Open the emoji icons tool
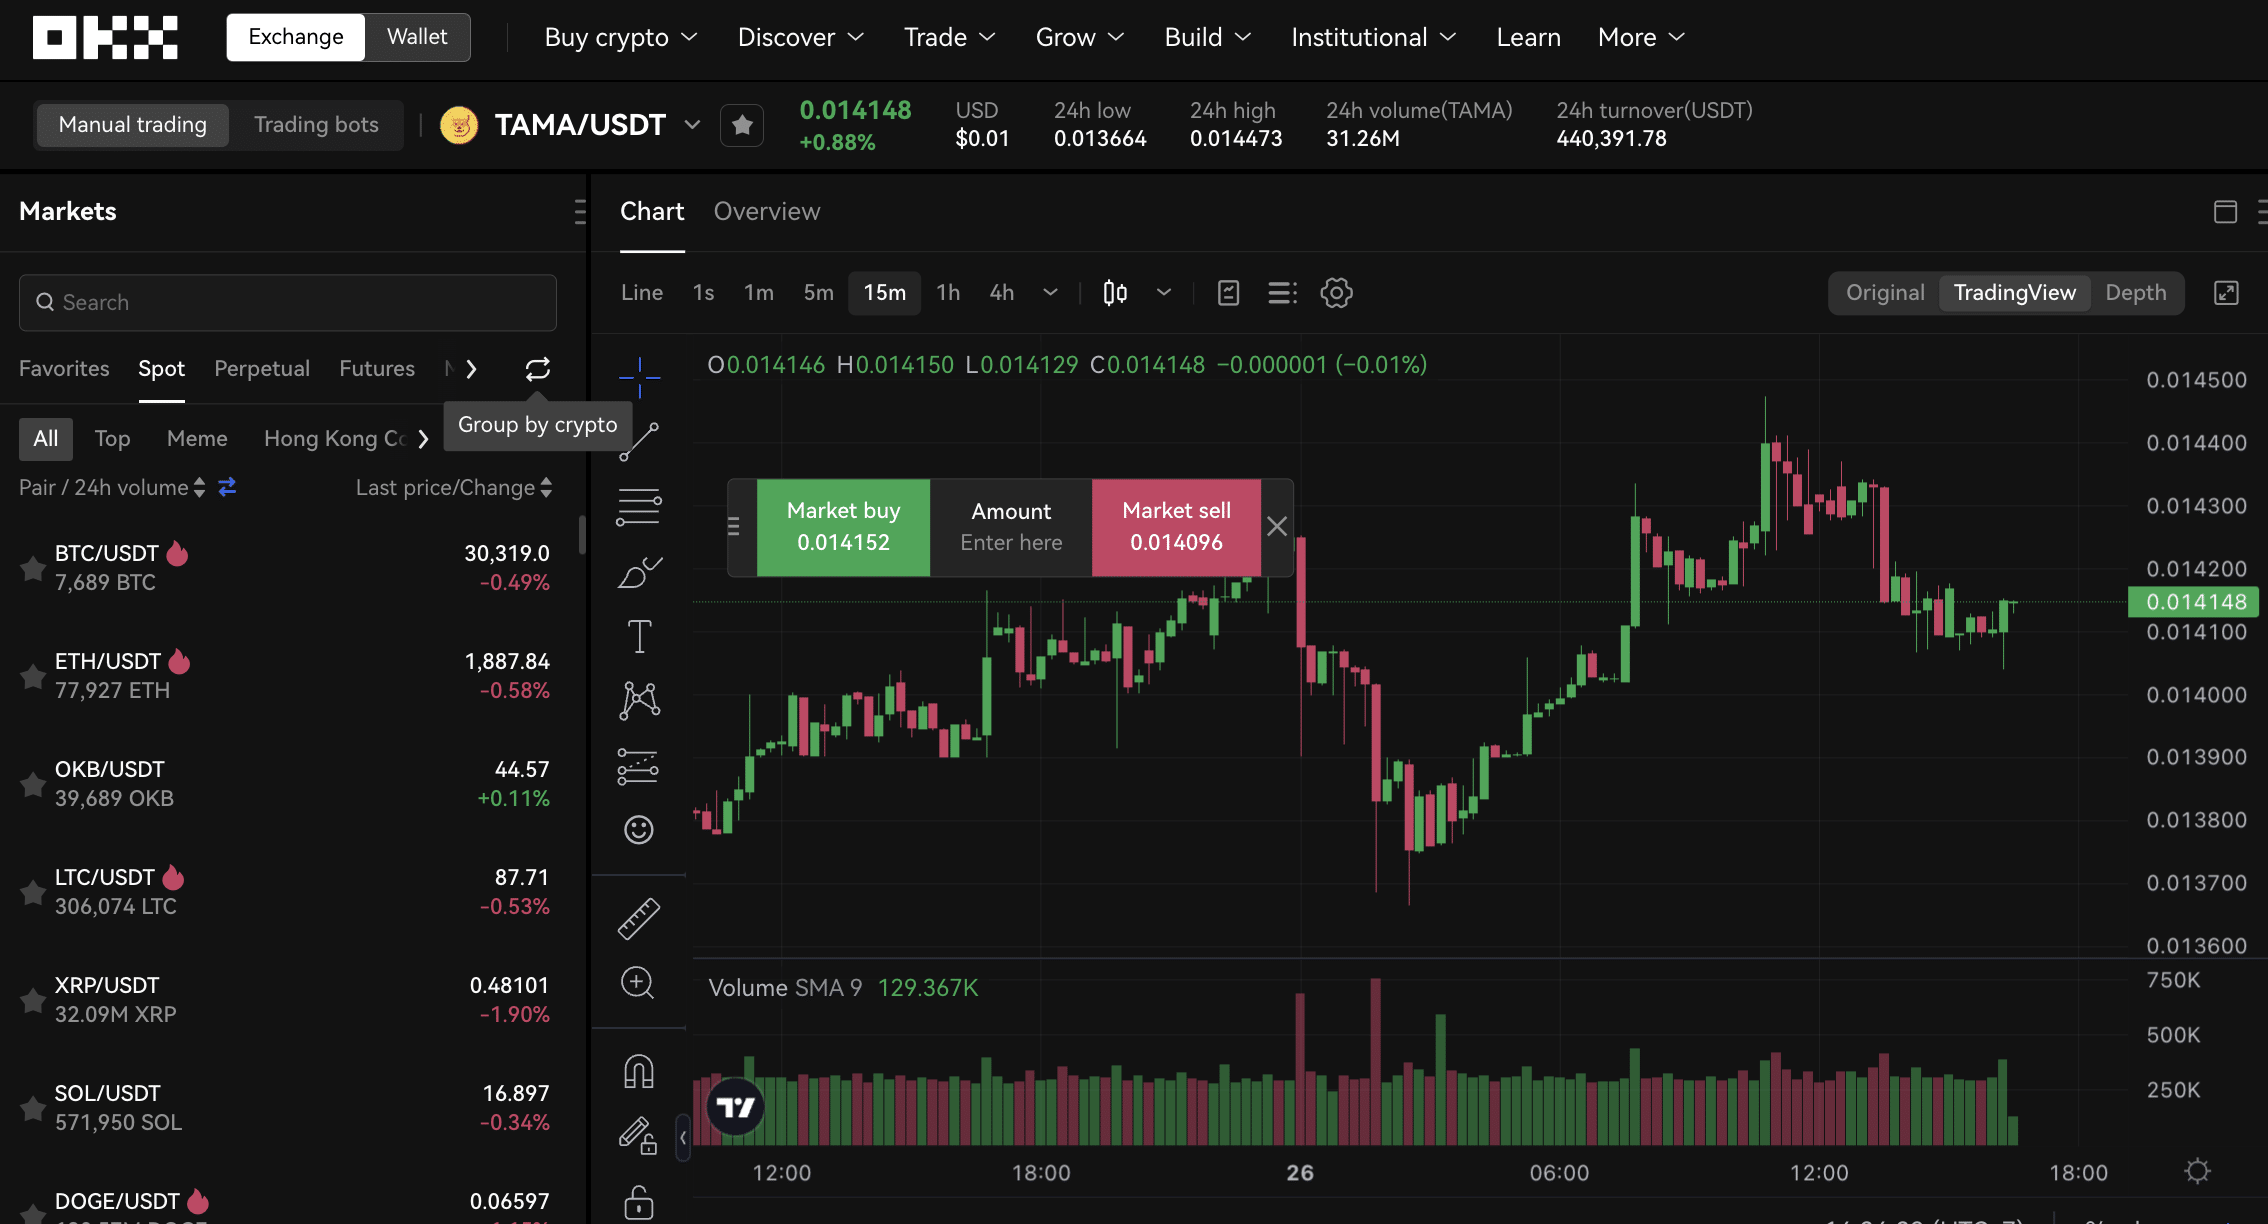The image size is (2268, 1224). coord(638,830)
